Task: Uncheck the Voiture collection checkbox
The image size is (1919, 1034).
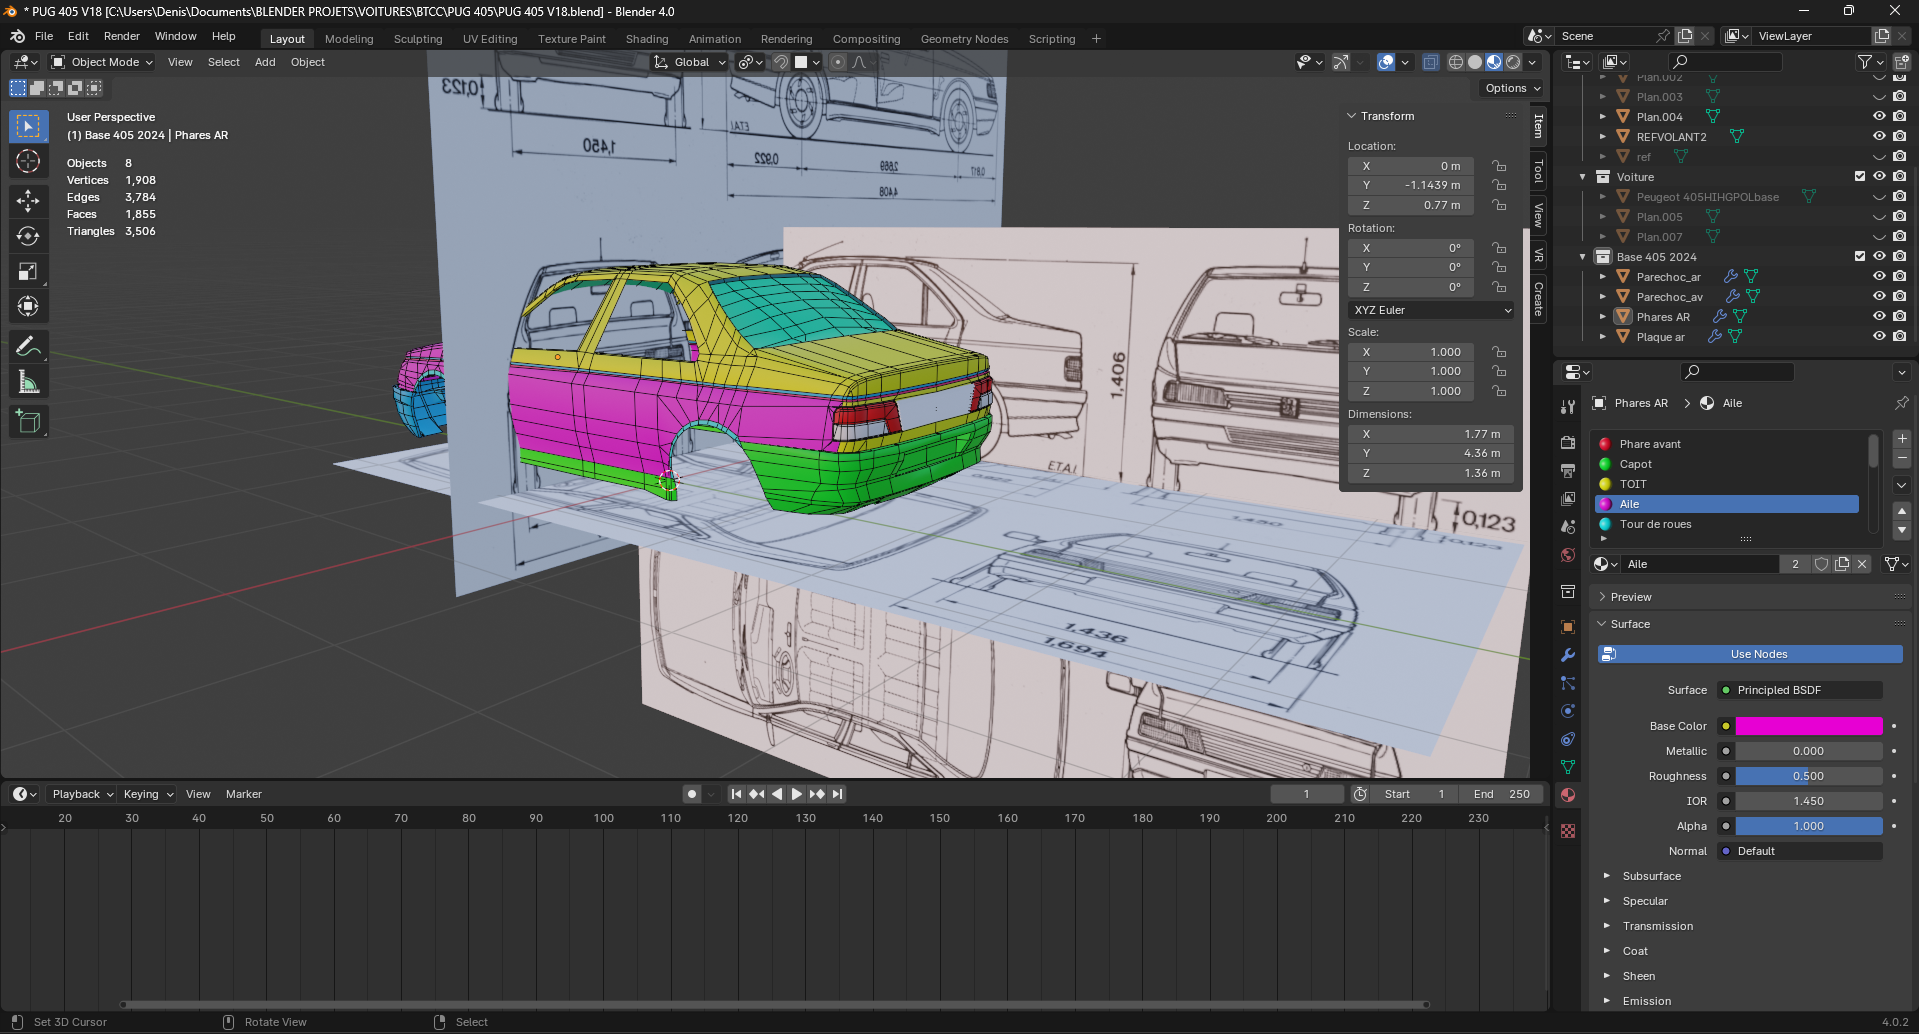Action: 1860,177
